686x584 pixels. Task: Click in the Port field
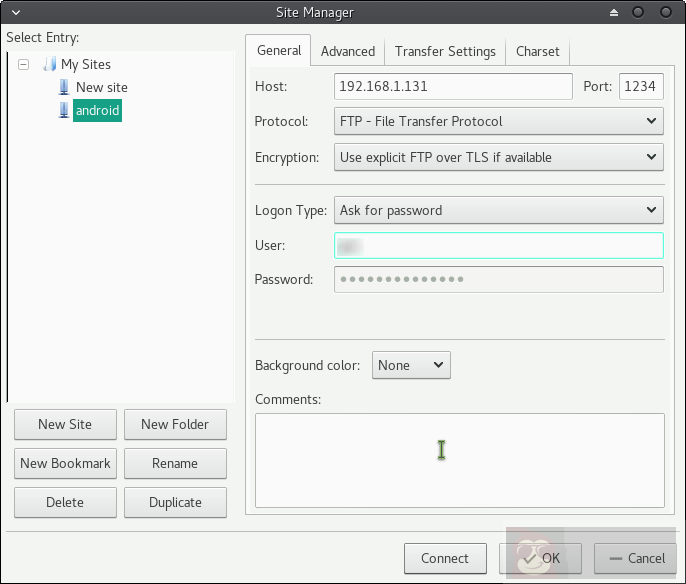click(x=640, y=86)
